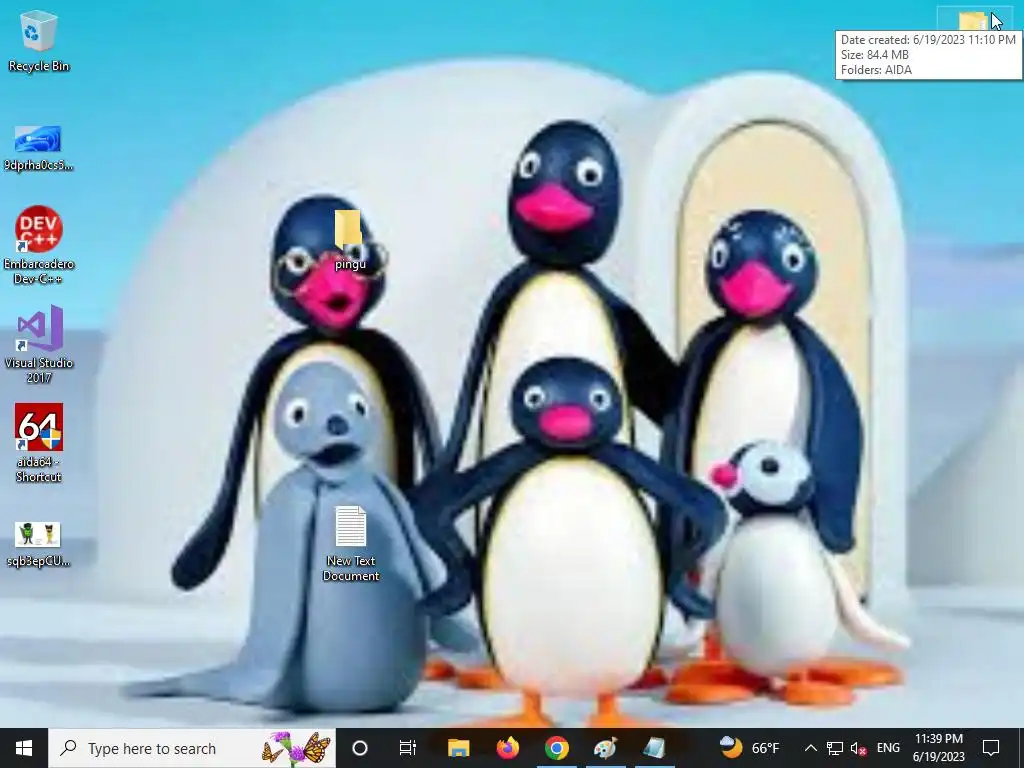
Task: Show hidden system tray icons
Action: [810, 748]
